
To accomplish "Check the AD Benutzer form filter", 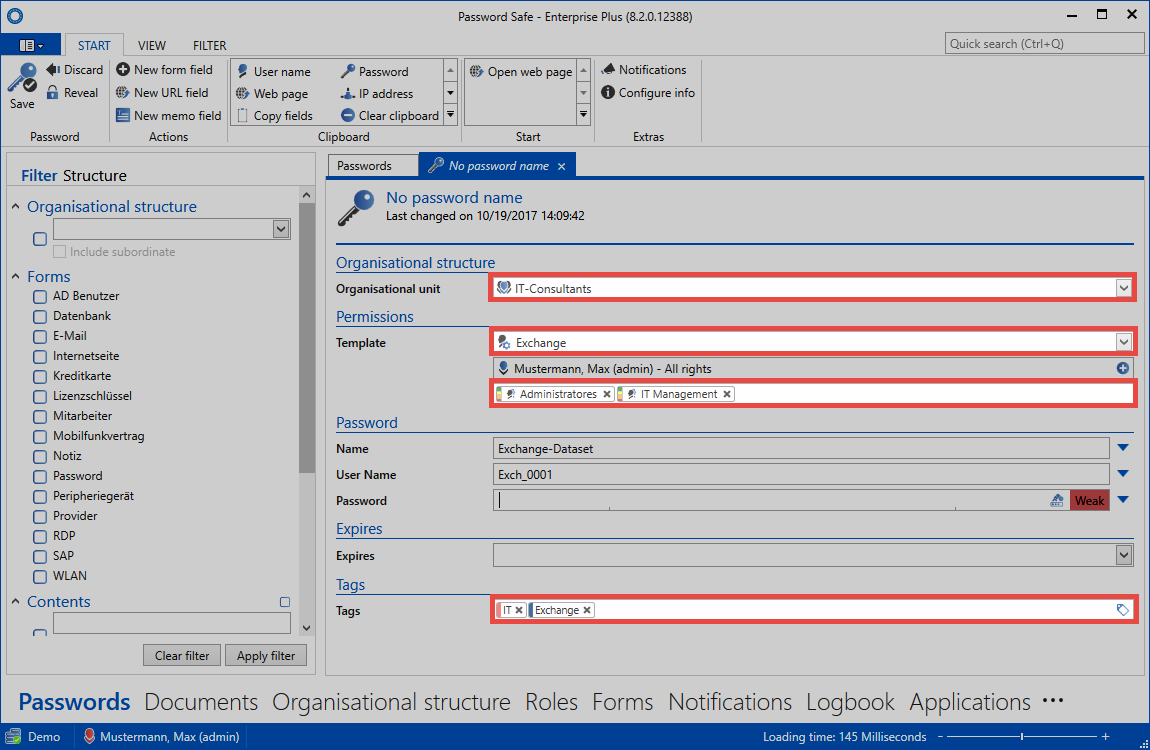I will pos(40,296).
